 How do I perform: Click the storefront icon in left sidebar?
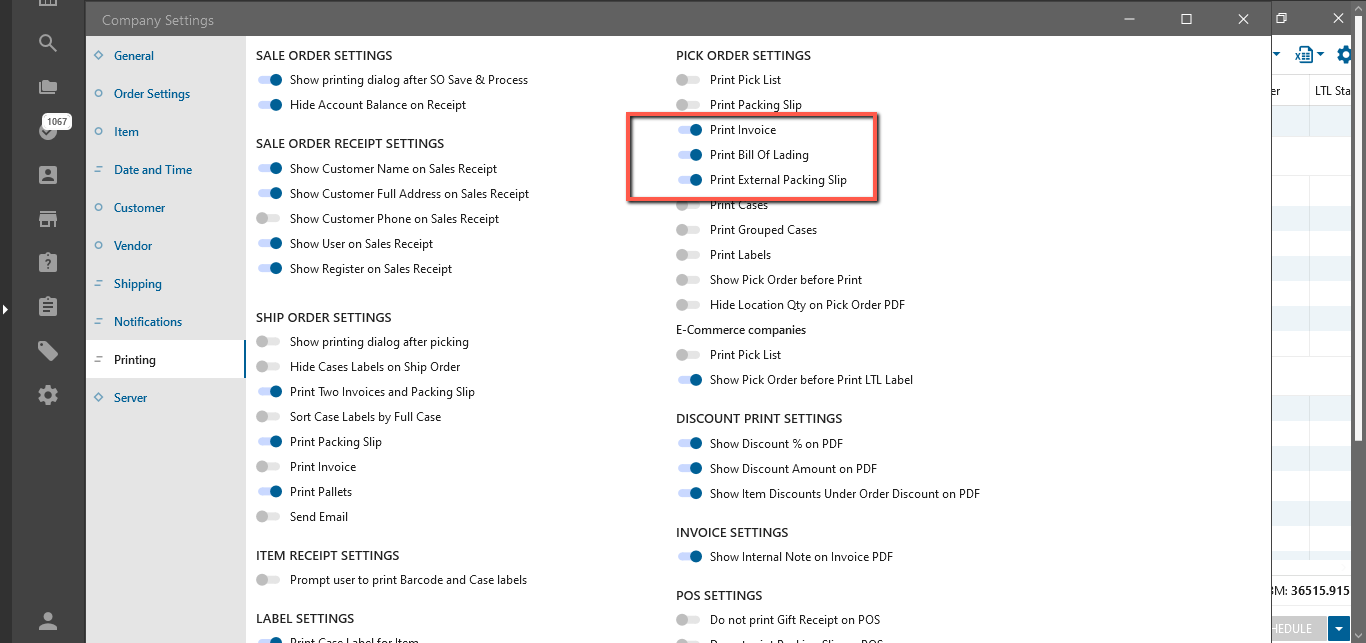click(x=48, y=219)
